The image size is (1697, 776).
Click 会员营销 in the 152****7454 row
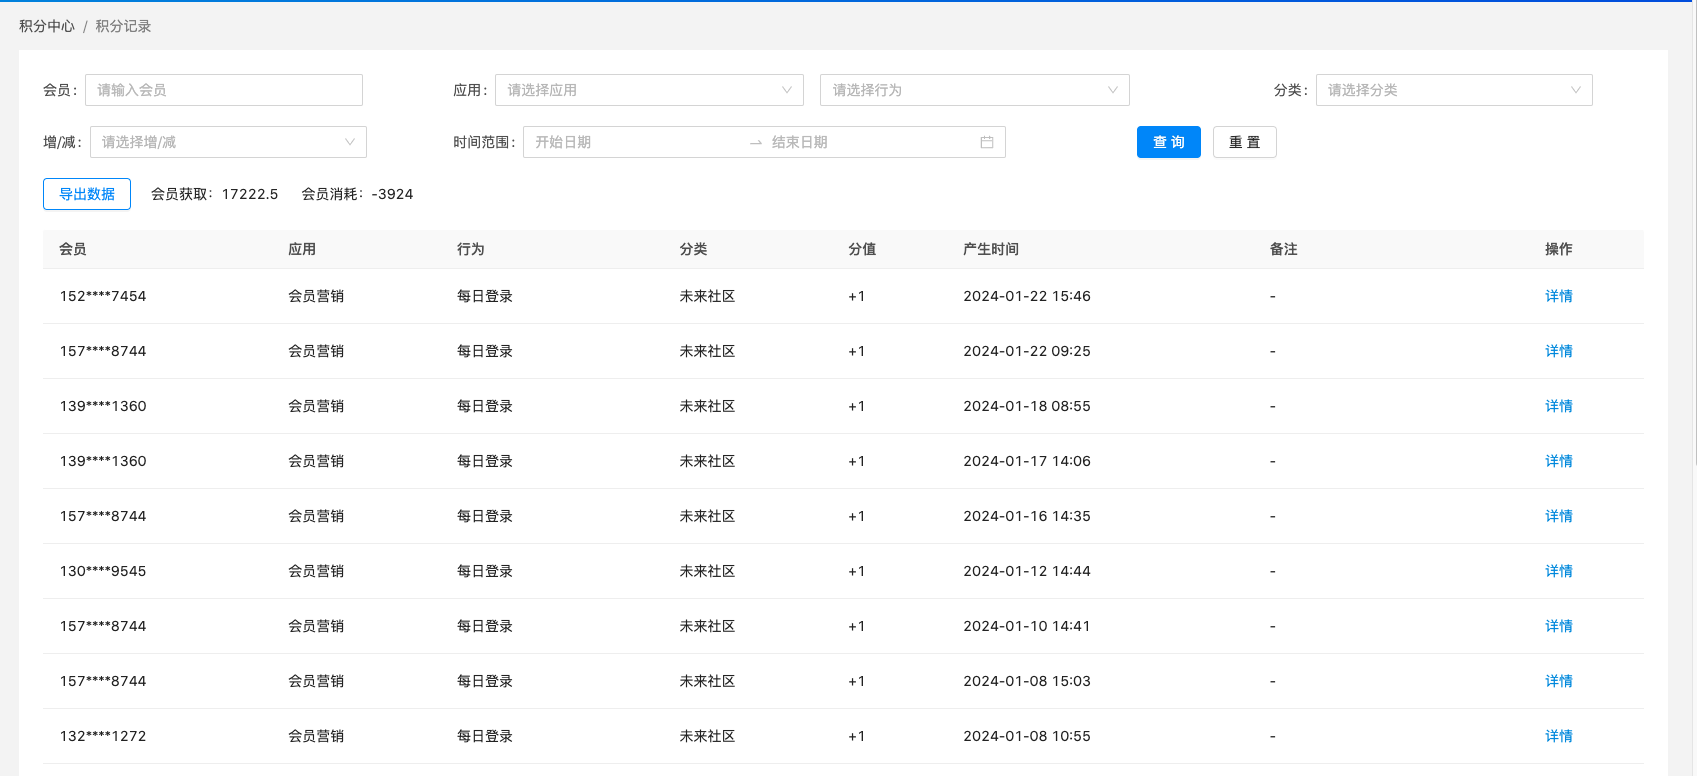coord(316,296)
